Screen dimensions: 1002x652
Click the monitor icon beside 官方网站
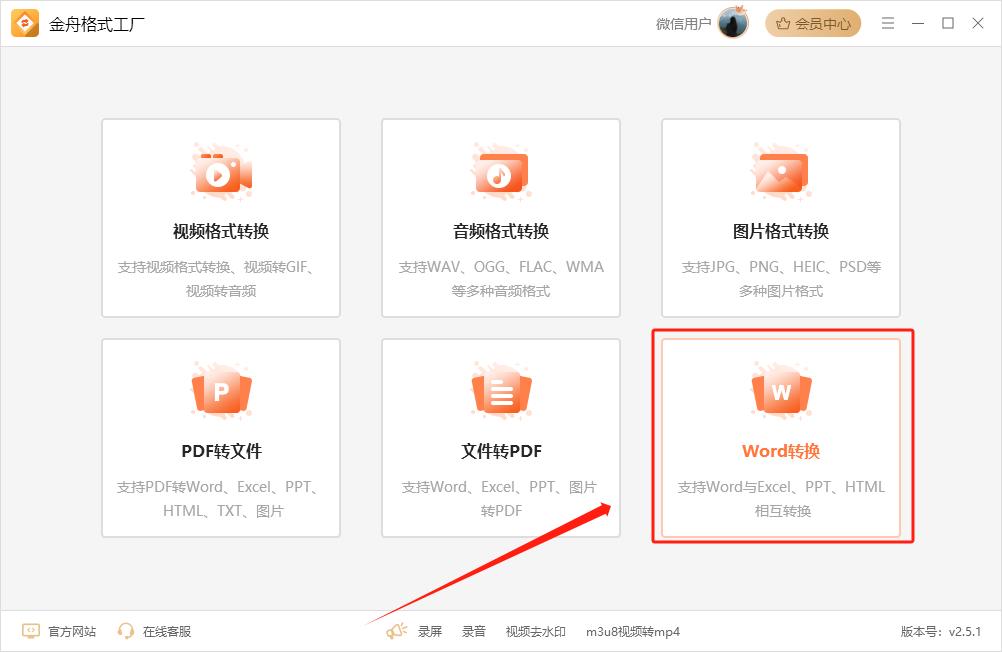tap(31, 631)
